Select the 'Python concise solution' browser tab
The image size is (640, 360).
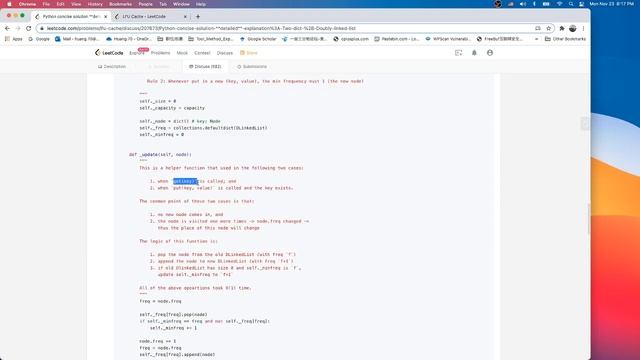point(71,16)
